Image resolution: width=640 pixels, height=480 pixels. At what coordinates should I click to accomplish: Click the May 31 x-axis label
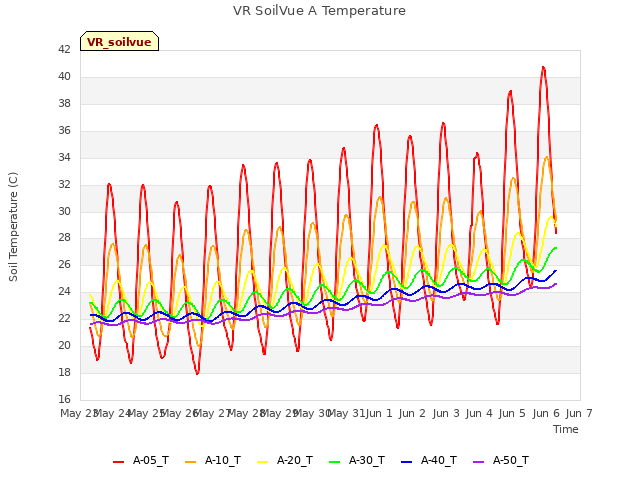point(346,413)
